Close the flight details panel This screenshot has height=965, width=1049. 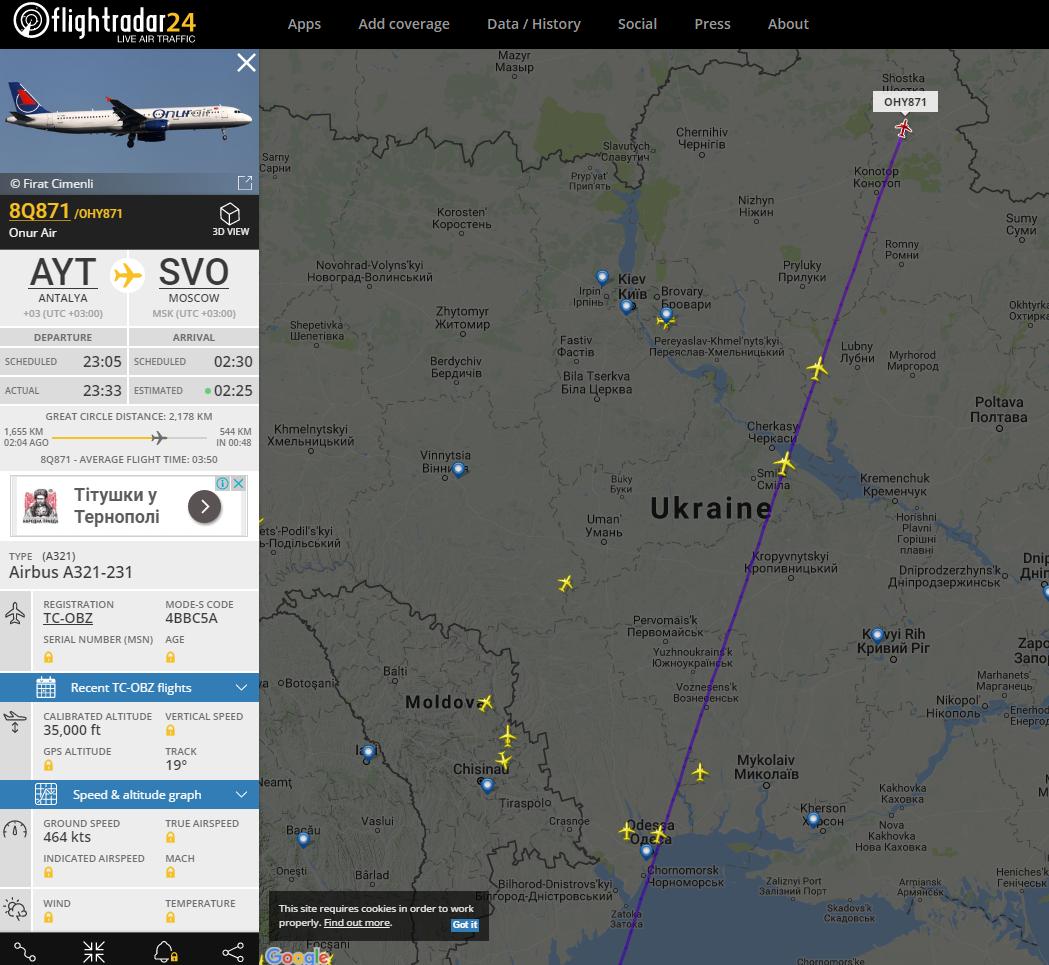[246, 62]
